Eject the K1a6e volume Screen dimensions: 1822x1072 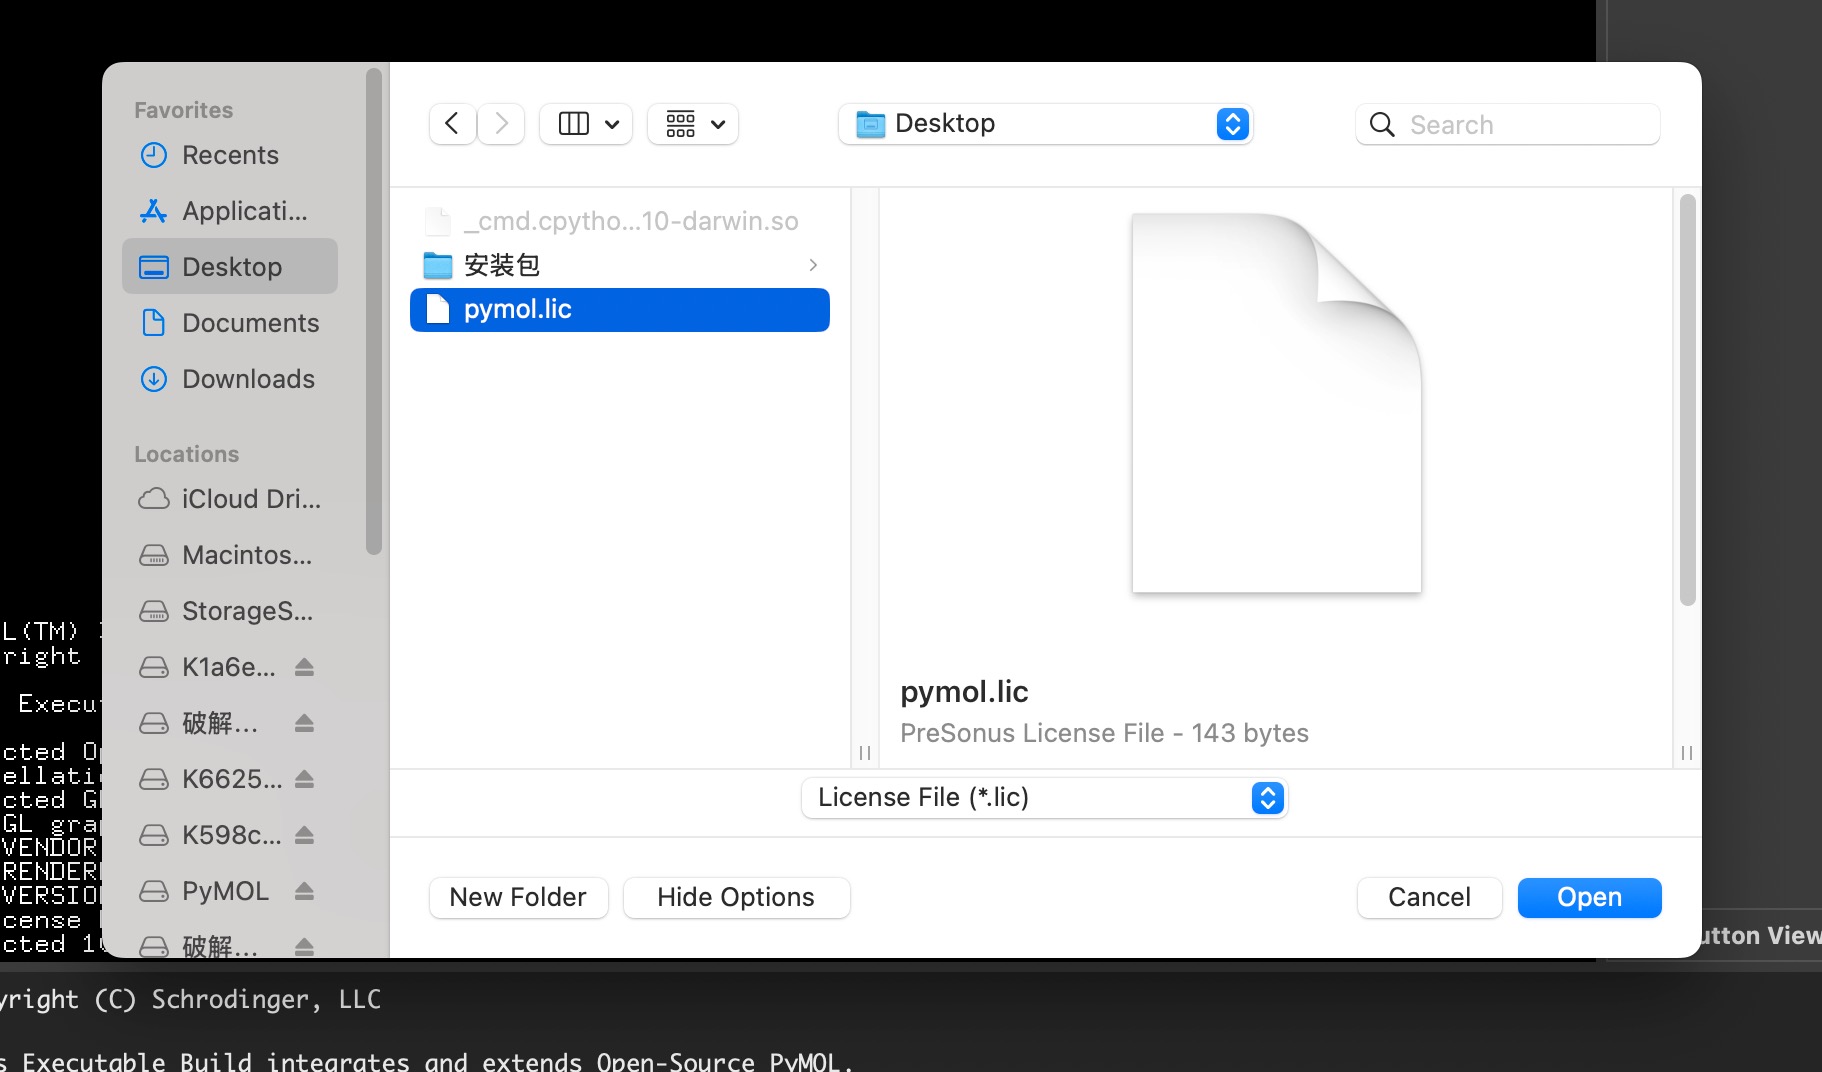pos(305,667)
